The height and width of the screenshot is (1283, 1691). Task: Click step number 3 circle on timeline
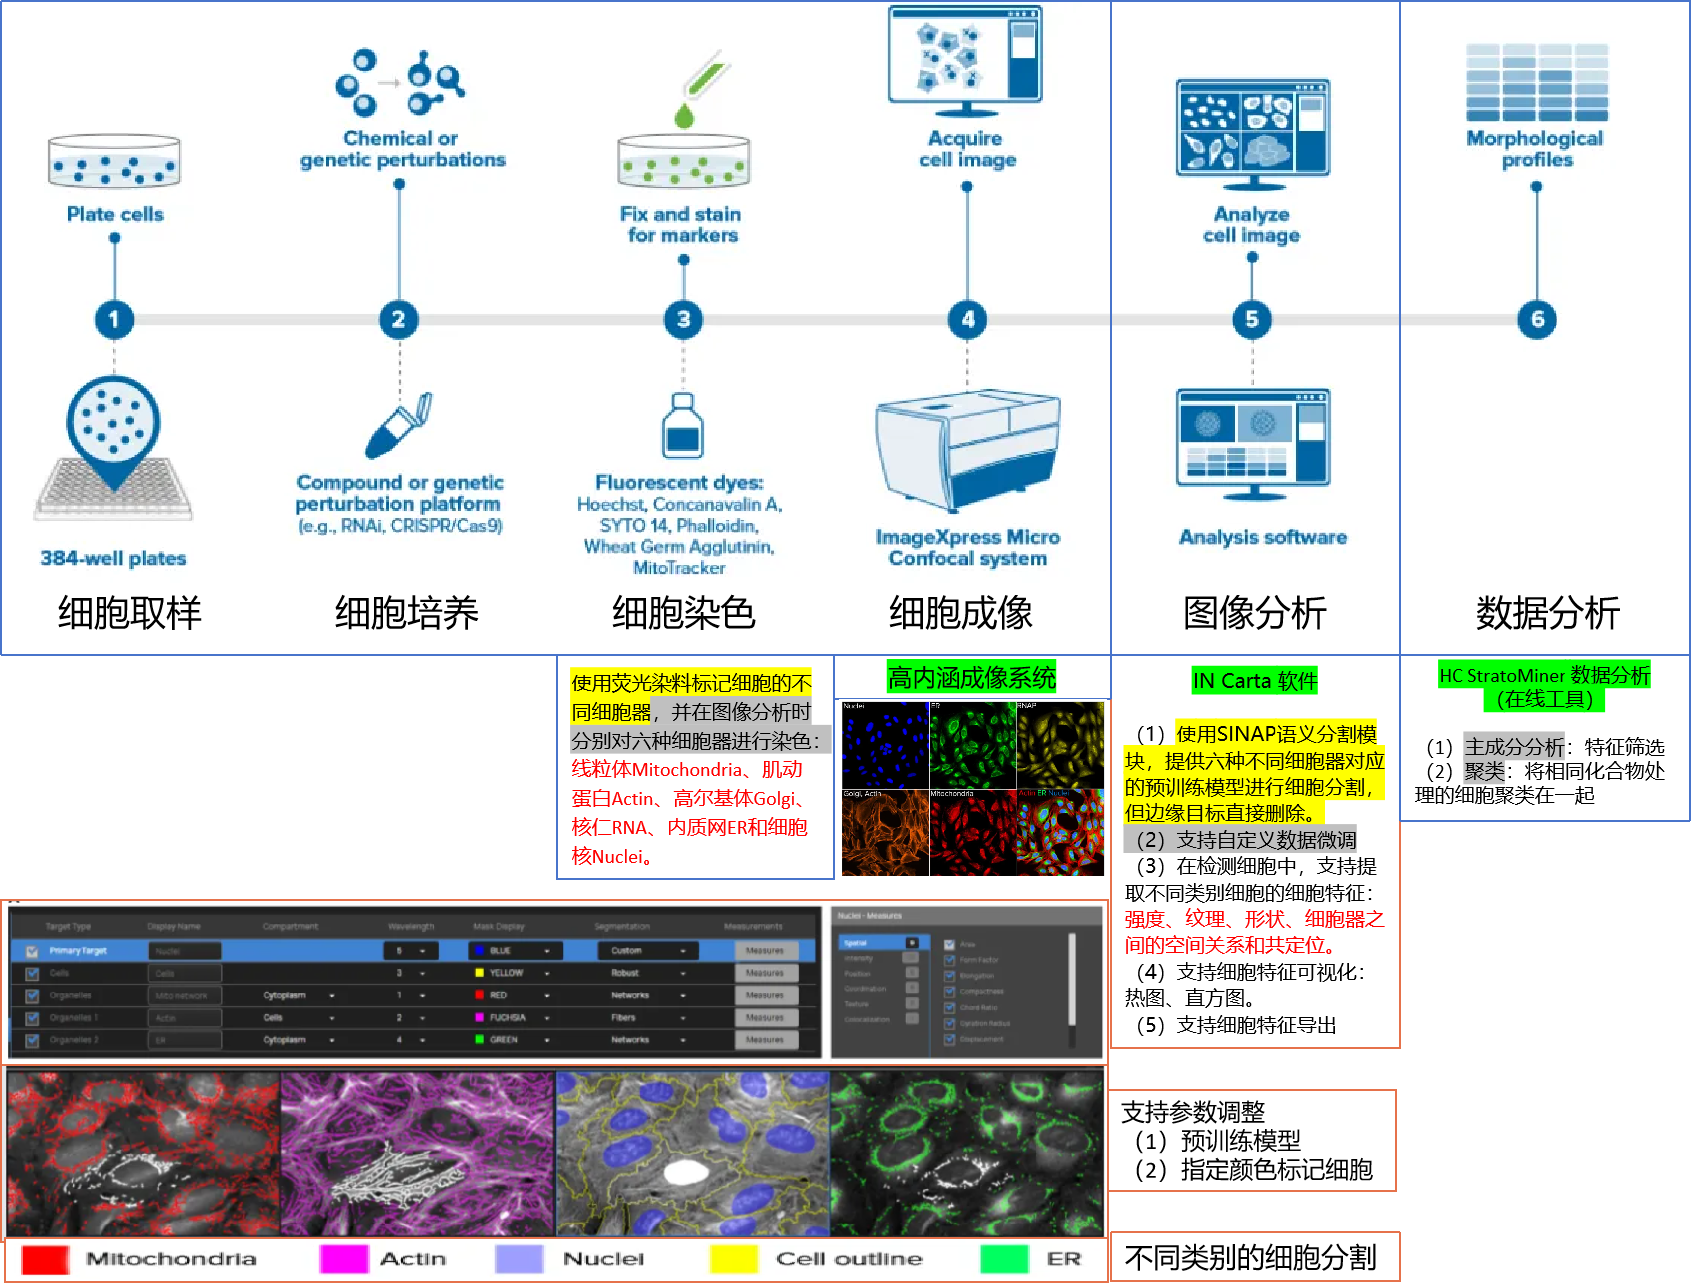click(x=684, y=320)
